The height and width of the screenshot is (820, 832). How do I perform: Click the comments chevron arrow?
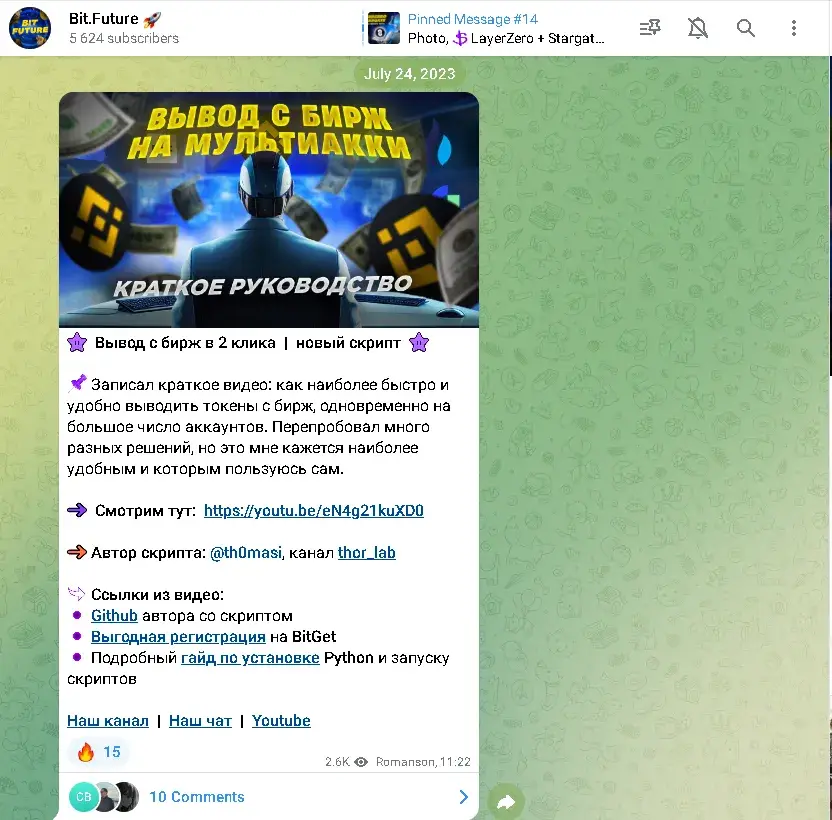pos(463,797)
